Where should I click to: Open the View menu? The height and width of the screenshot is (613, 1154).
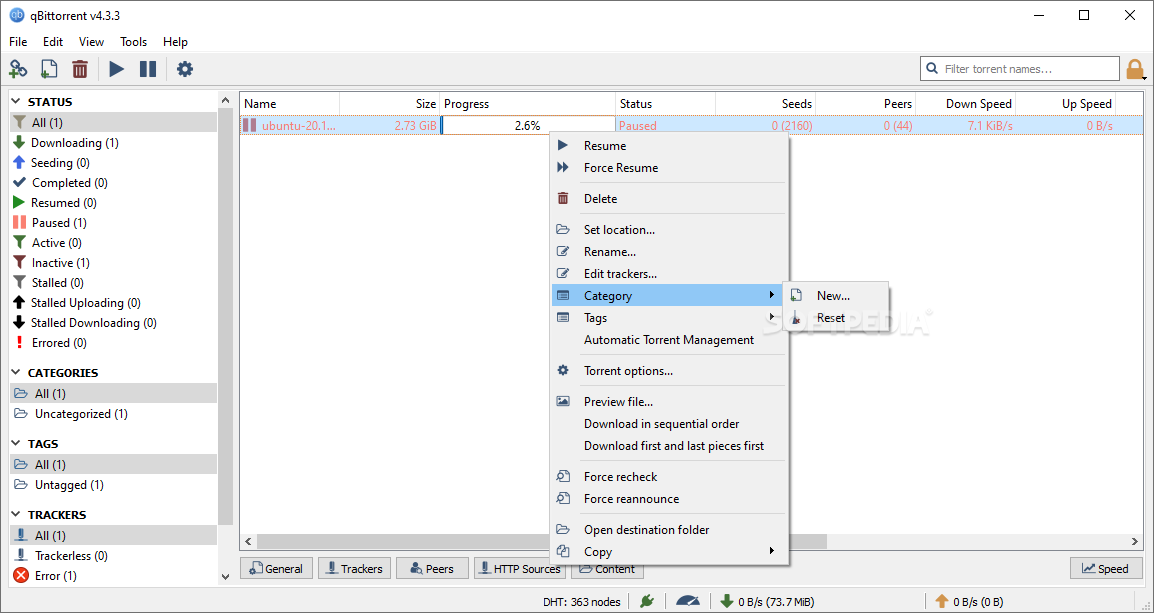click(91, 42)
